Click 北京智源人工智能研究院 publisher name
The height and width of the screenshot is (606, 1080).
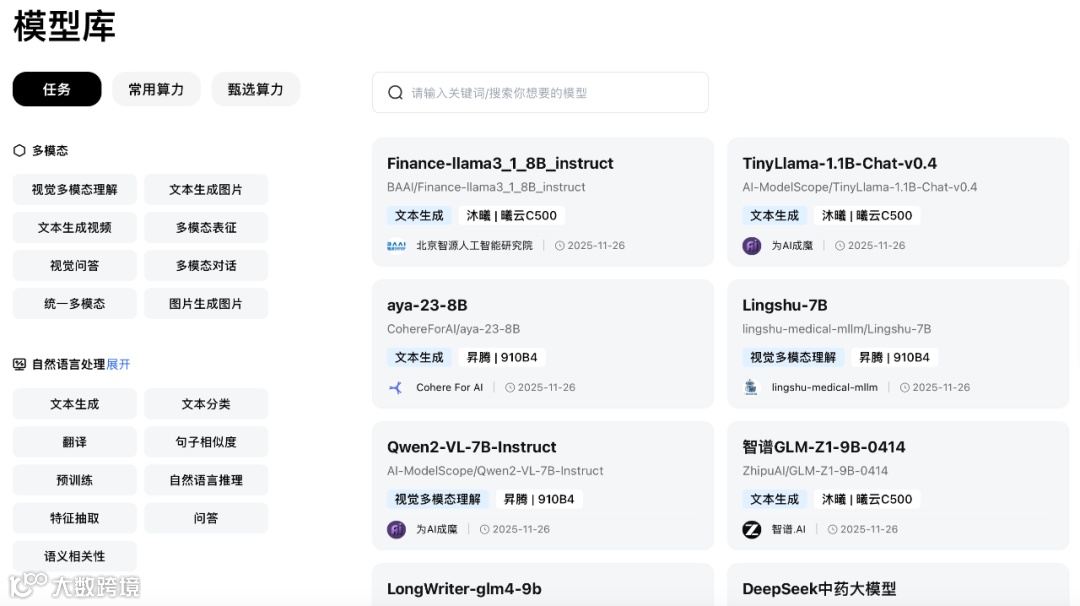pyautogui.click(x=475, y=245)
